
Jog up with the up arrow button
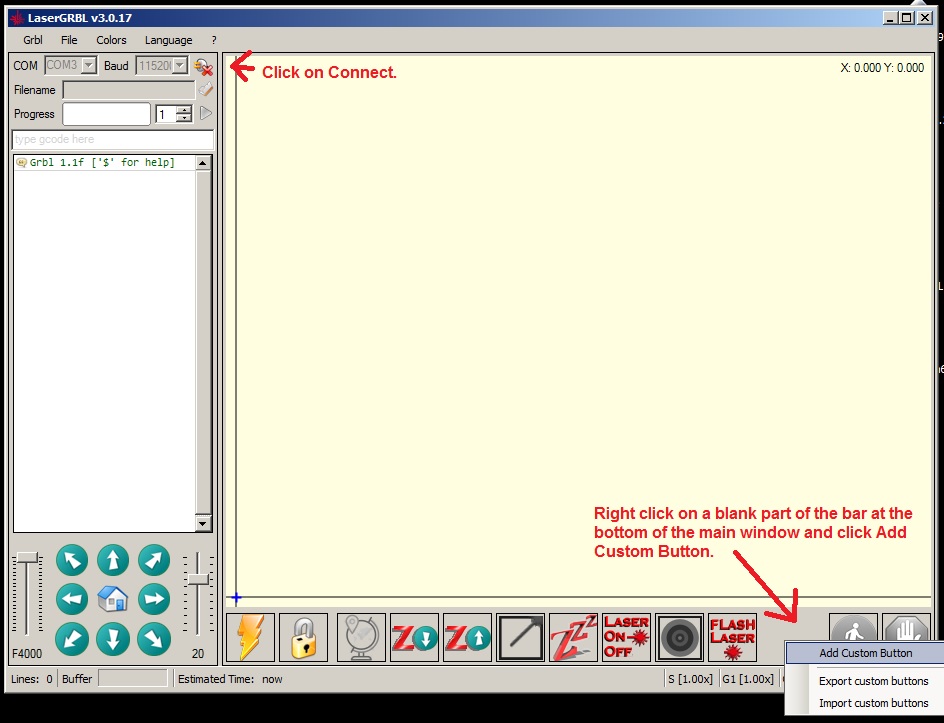113,560
